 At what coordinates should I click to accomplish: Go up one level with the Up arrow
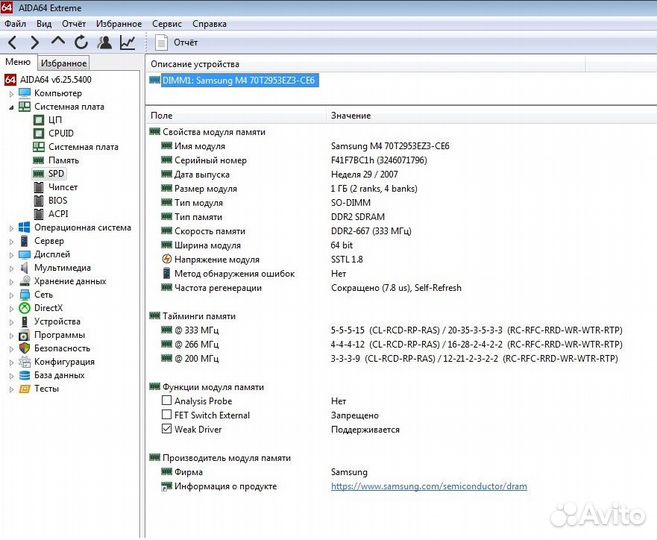coord(58,41)
